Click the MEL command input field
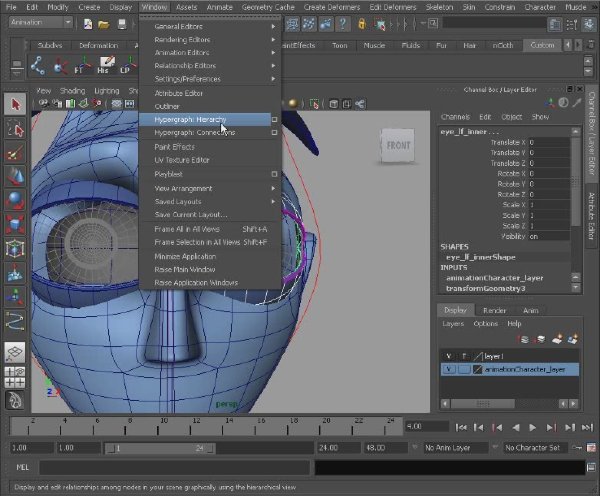 point(174,467)
